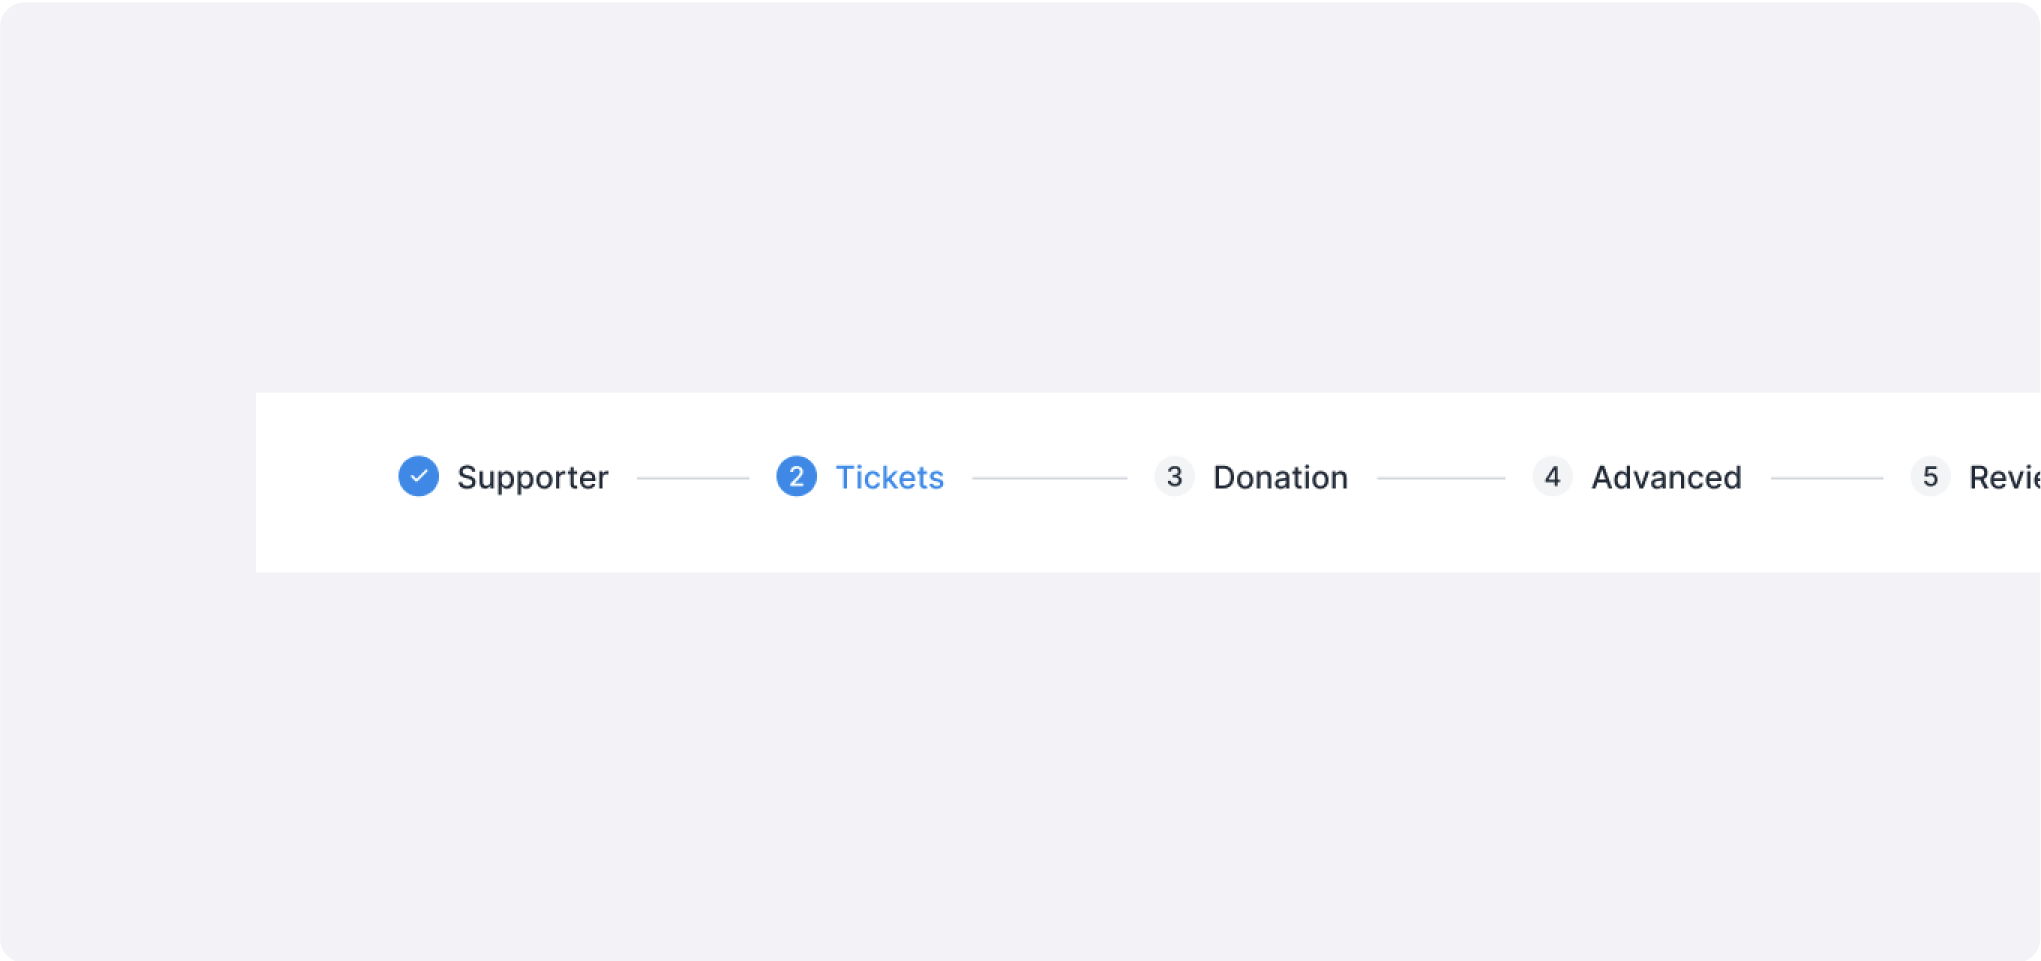Go back to the Supporter step label
Image resolution: width=2041 pixels, height=961 pixels.
point(532,478)
